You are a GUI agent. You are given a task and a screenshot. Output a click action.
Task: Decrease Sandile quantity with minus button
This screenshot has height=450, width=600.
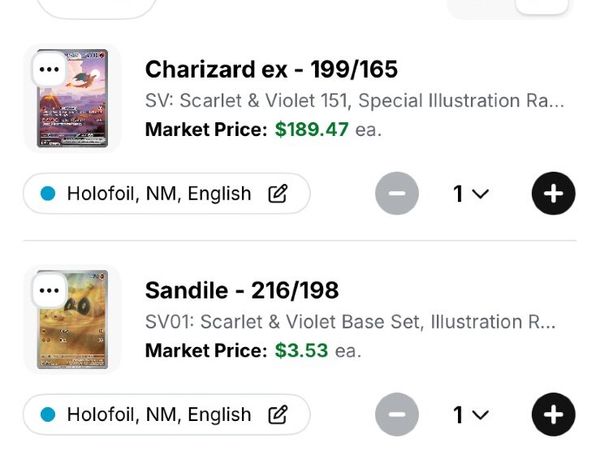coord(397,414)
